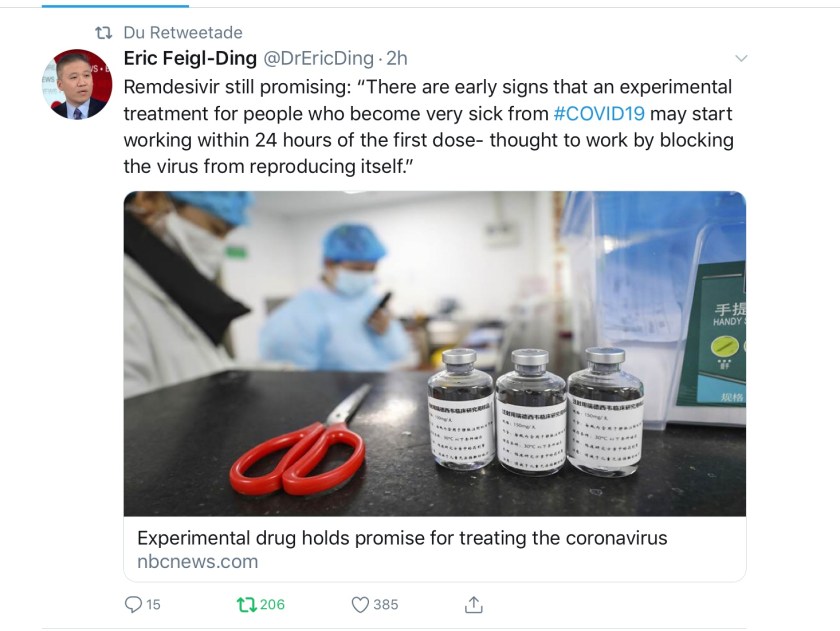Open the article headline about experimental drug
The width and height of the screenshot is (840, 631).
[x=402, y=538]
